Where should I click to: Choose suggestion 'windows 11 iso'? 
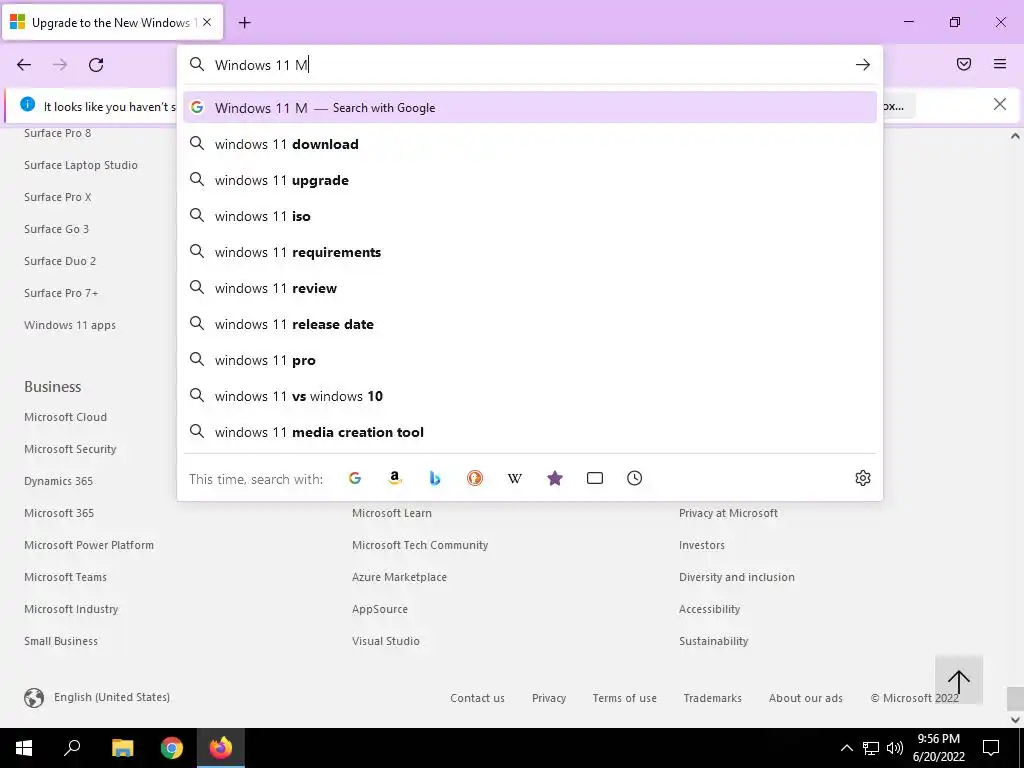point(530,216)
